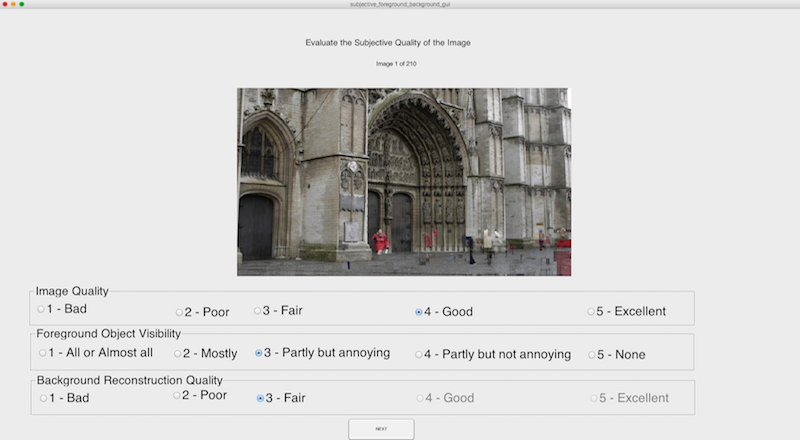The image size is (800, 440).
Task: Rate Background Reconstruction Quality '1 - Bad'
Action: [43, 398]
